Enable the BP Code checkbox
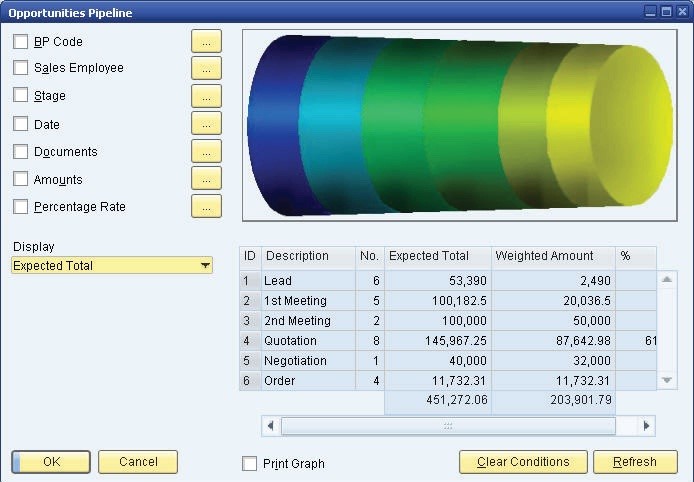 pyautogui.click(x=21, y=42)
